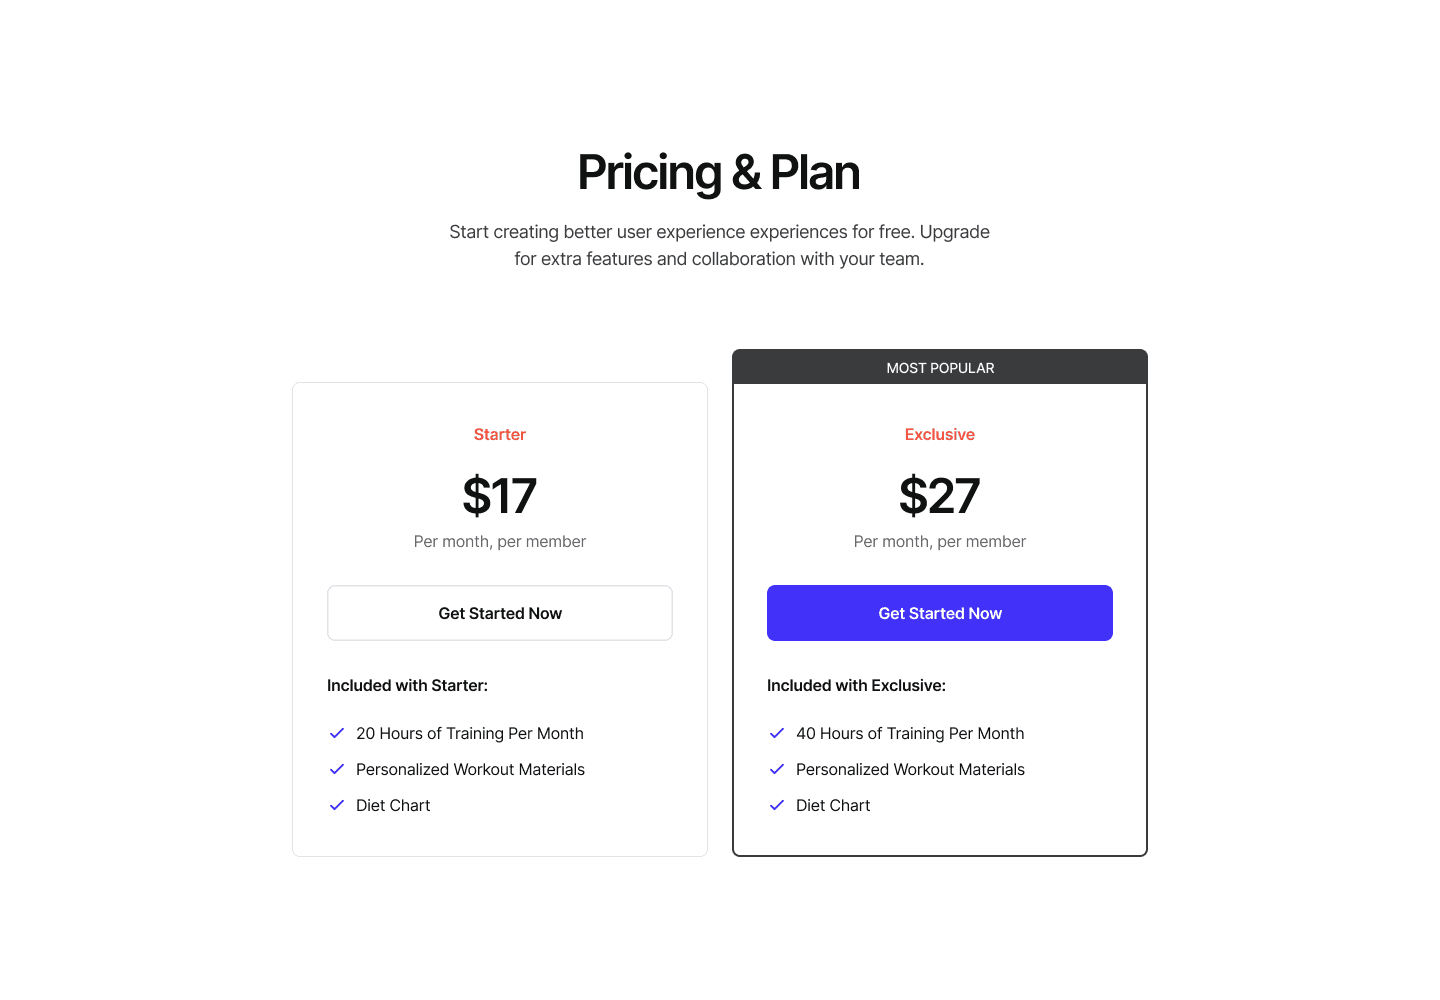The height and width of the screenshot is (1000, 1440).
Task: Click the checkmark next to Diet Chart in Exclusive
Action: point(777,805)
